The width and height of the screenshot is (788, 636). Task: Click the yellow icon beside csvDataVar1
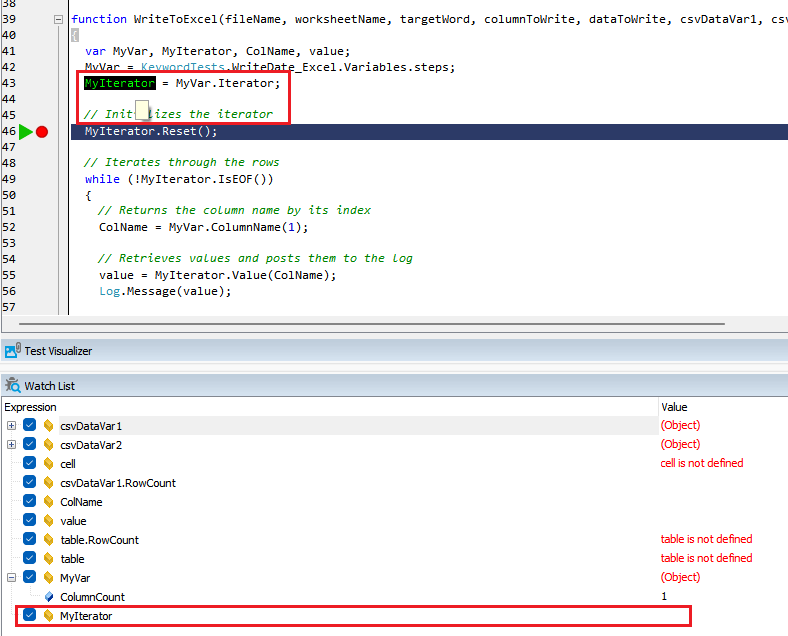pyautogui.click(x=48, y=426)
